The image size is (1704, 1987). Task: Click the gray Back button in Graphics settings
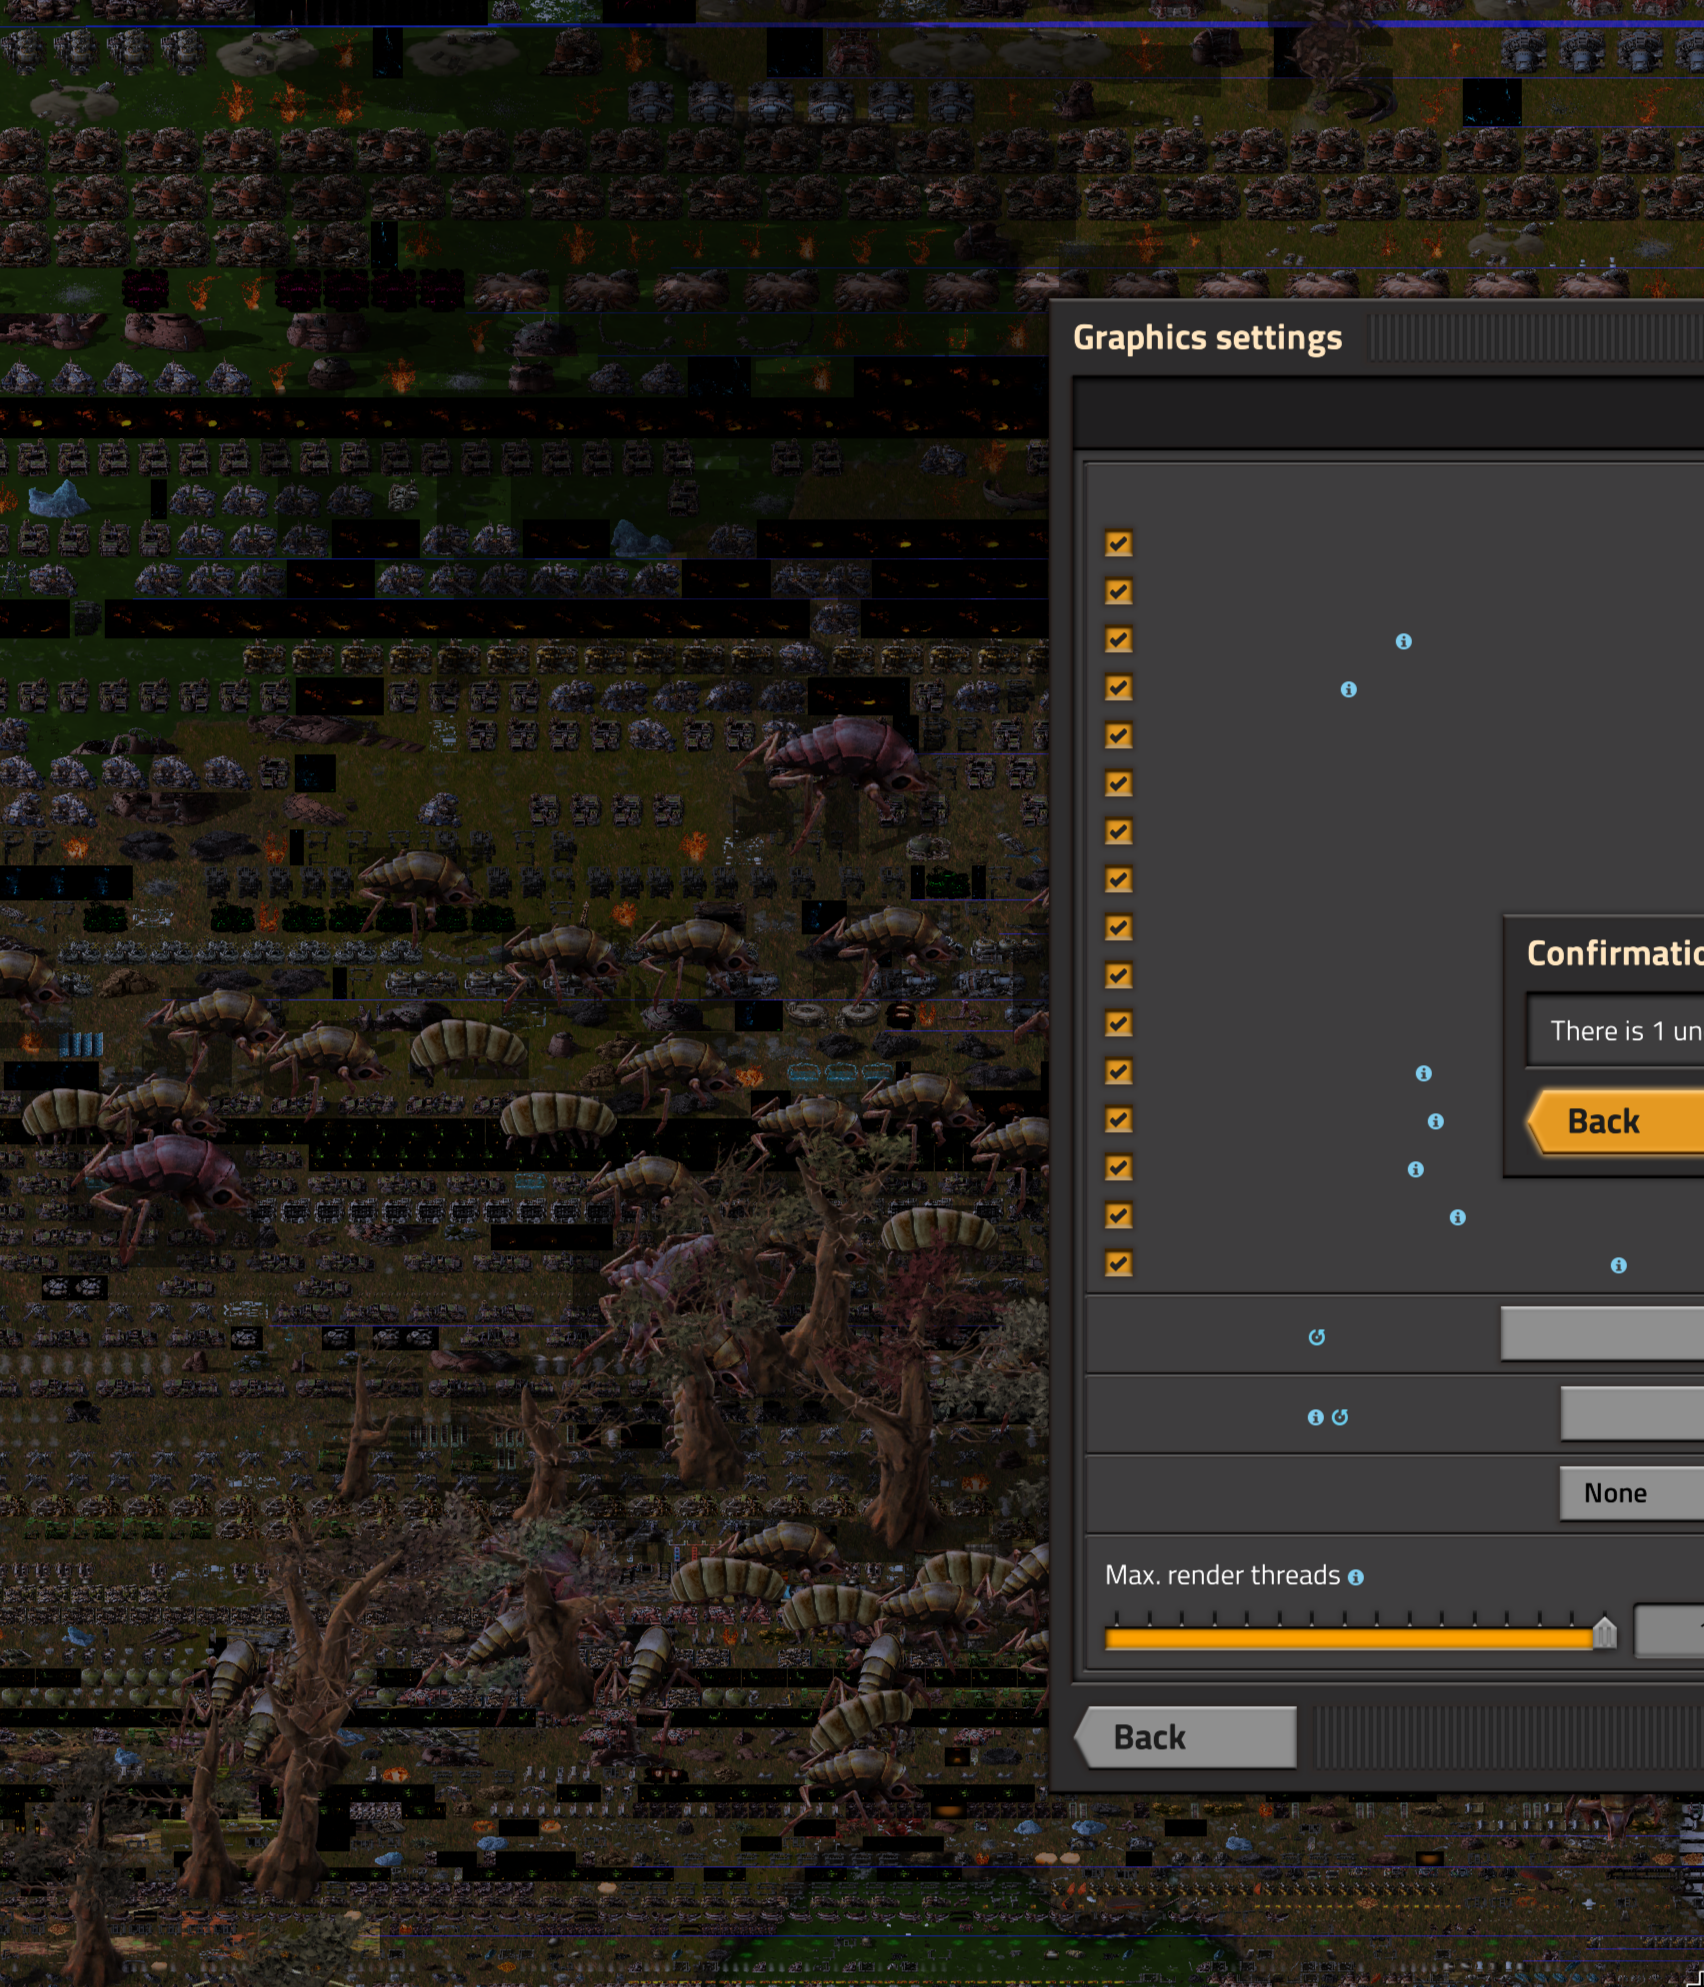click(x=1186, y=1737)
